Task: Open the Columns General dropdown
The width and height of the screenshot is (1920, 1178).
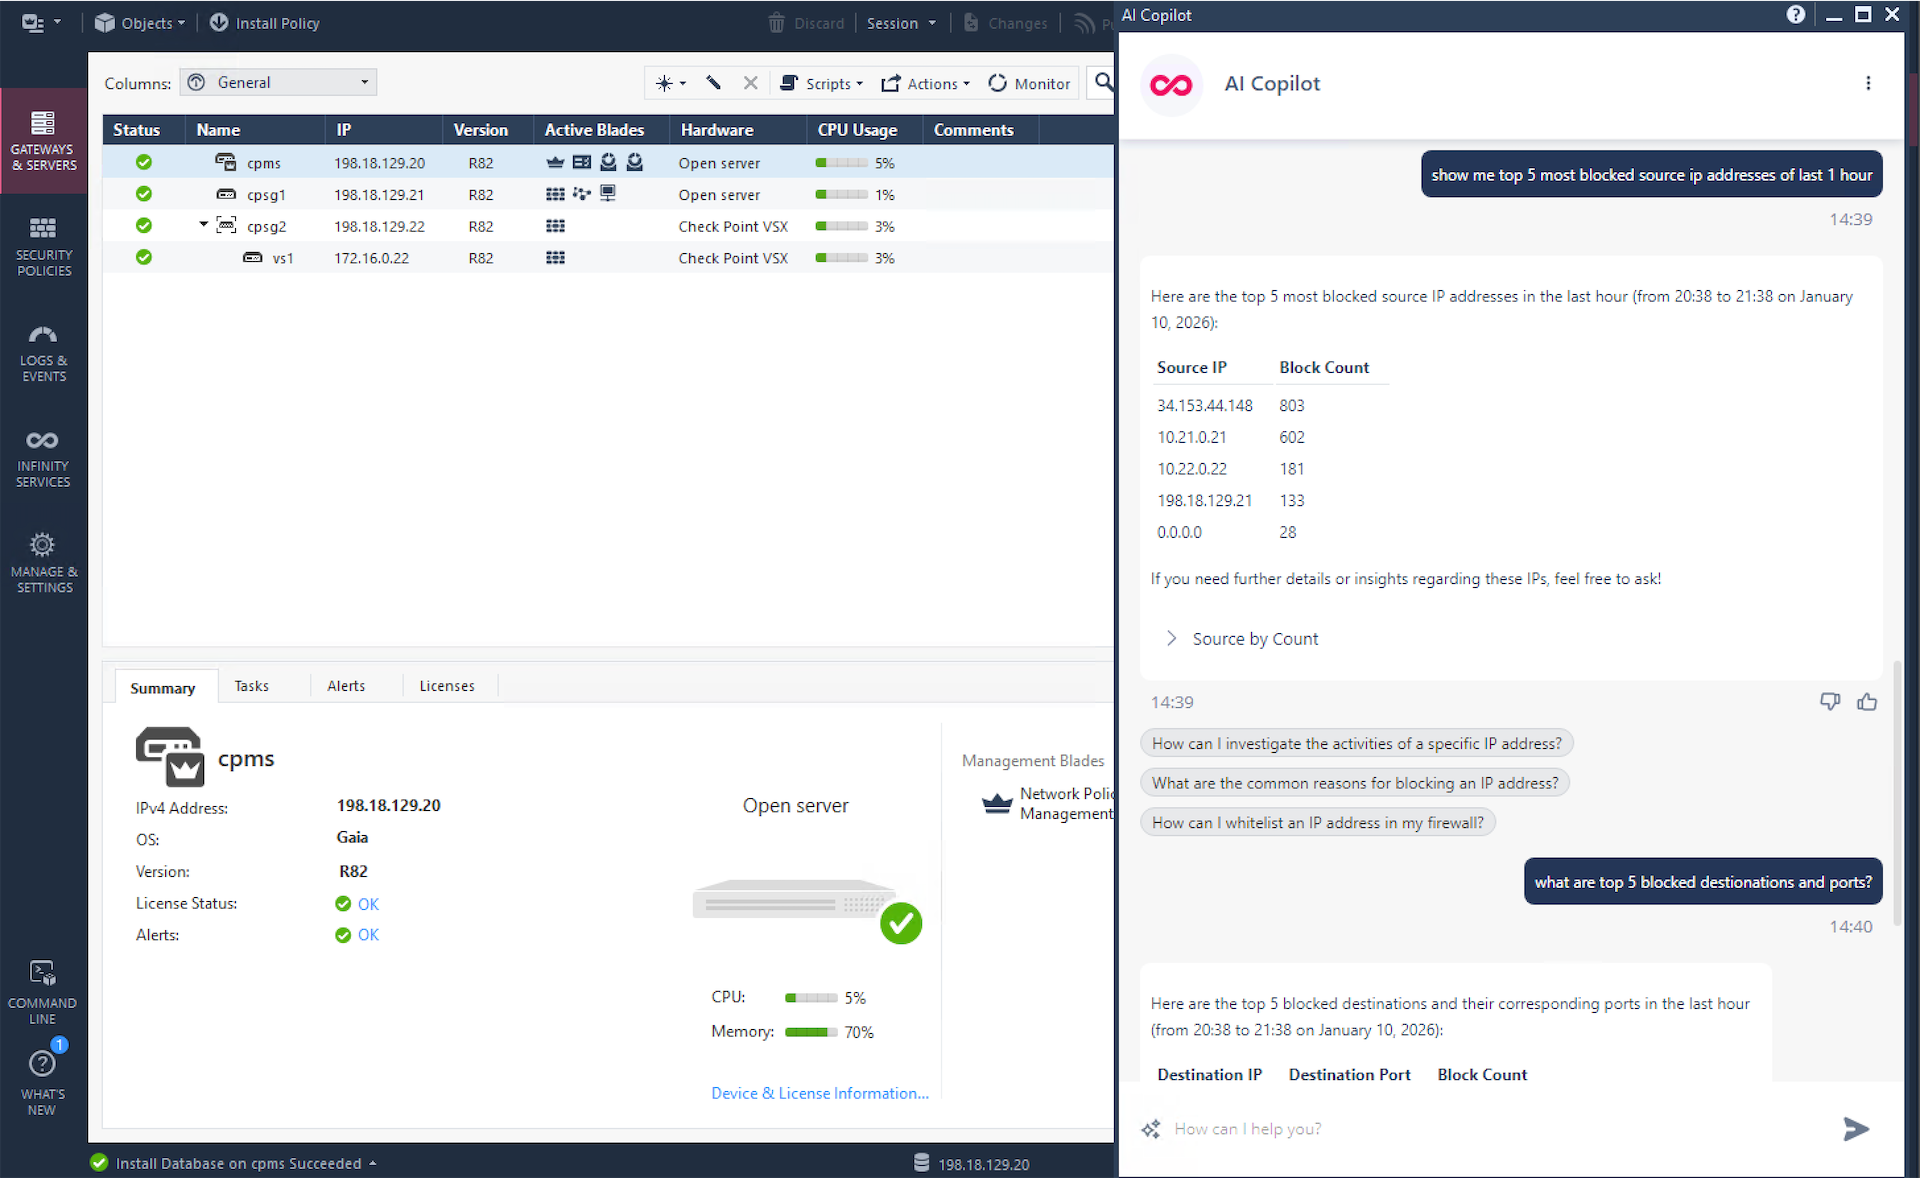Action: click(278, 83)
